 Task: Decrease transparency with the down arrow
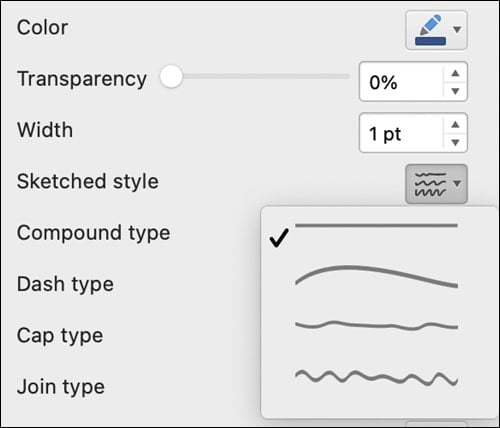(455, 91)
